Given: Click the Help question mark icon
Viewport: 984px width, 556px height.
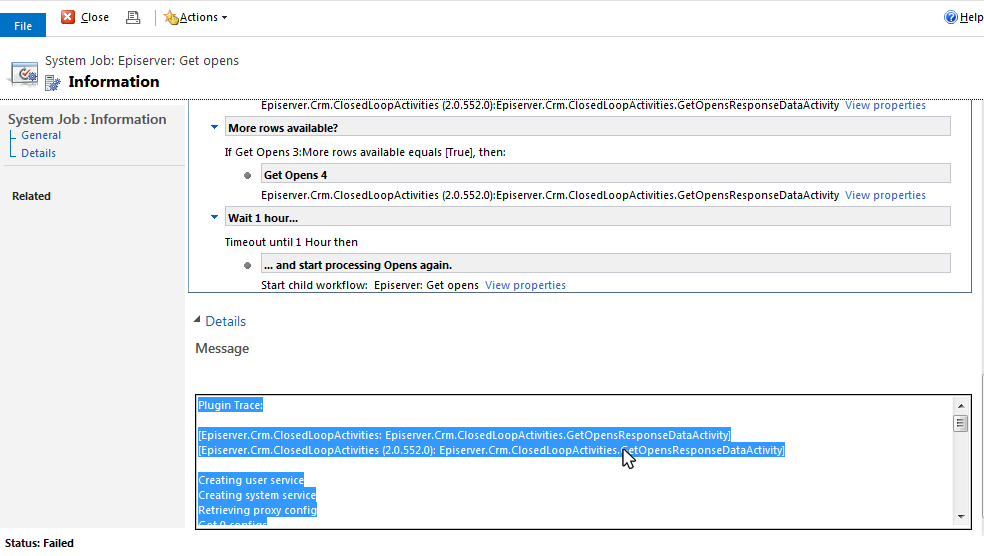Looking at the screenshot, I should [951, 17].
